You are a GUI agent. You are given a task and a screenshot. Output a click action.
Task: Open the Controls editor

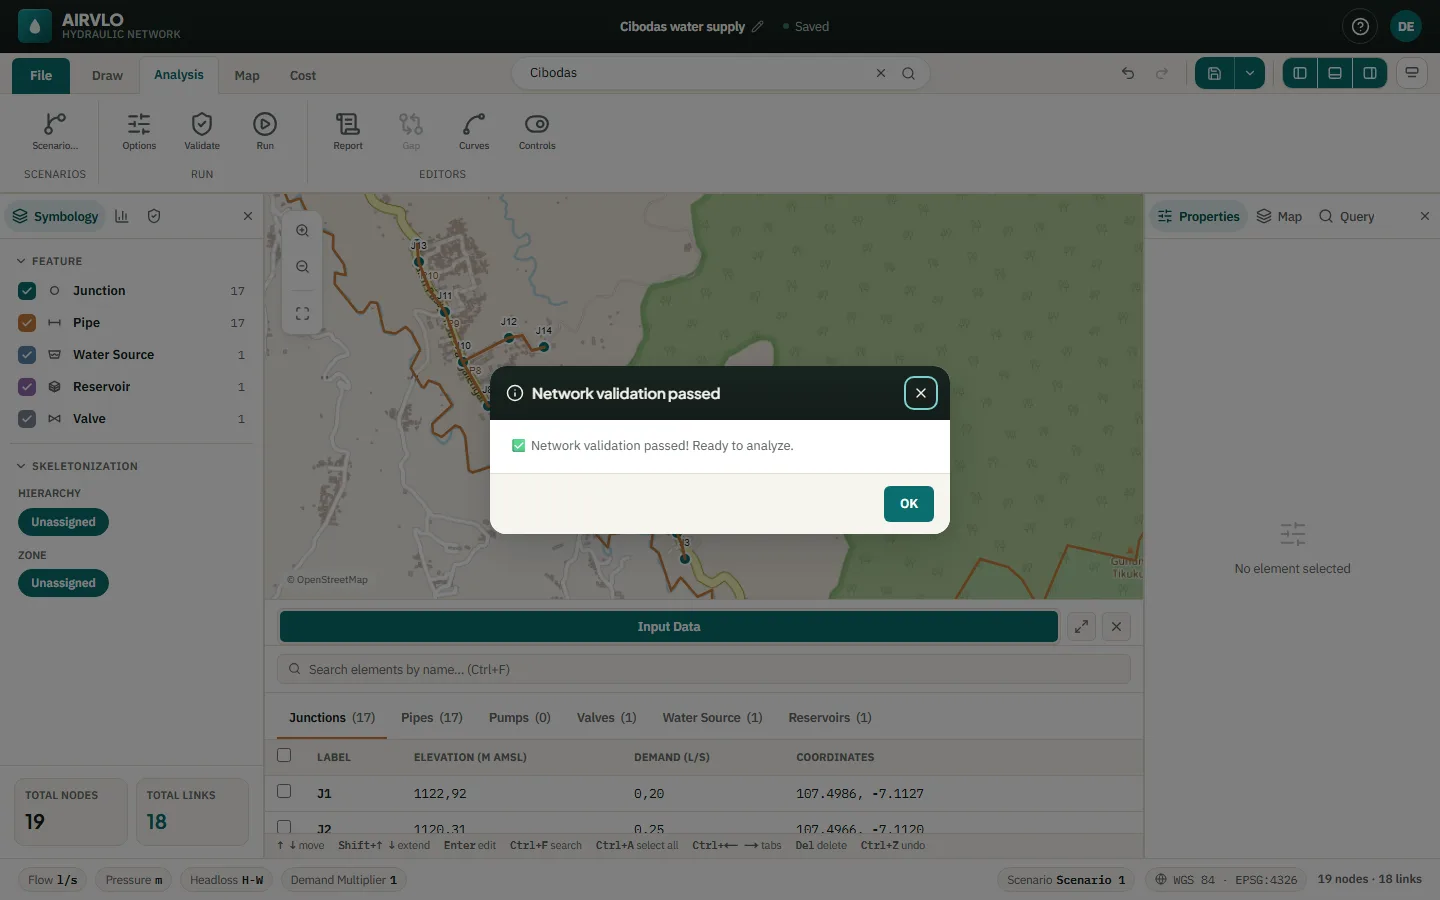(537, 131)
